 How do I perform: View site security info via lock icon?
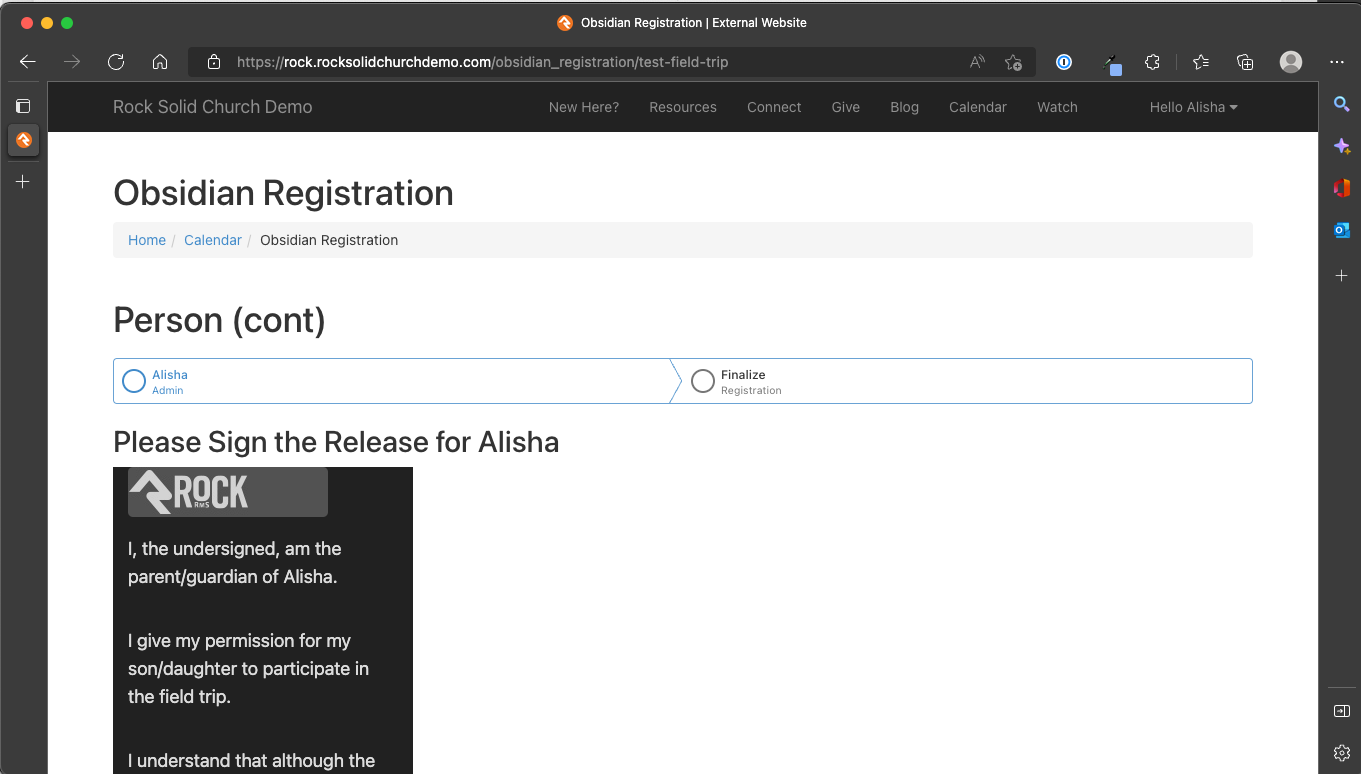click(213, 62)
